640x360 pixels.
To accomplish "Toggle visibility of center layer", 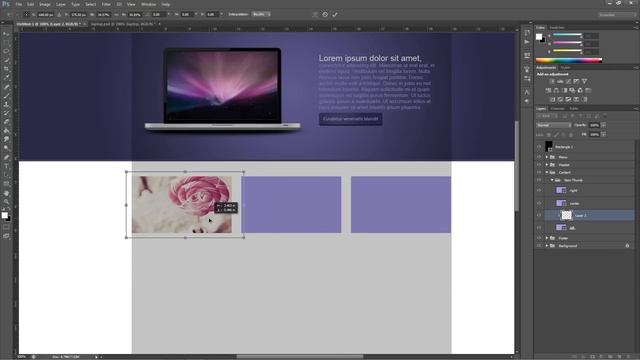I will click(x=539, y=203).
